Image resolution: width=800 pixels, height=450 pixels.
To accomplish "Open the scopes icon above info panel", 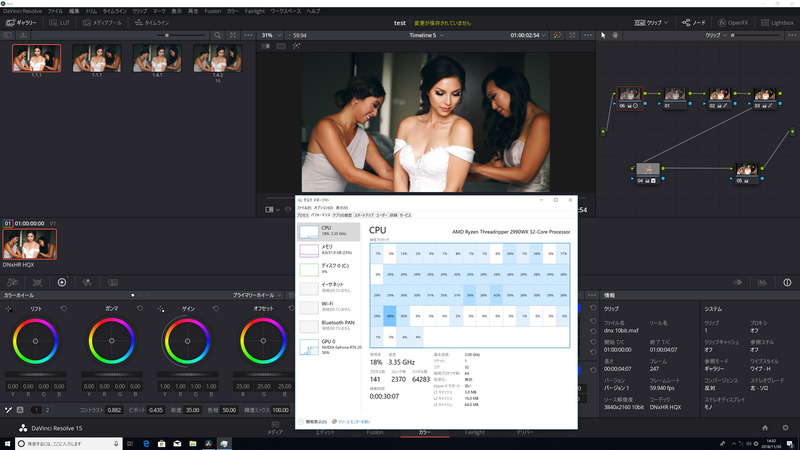I will [762, 282].
